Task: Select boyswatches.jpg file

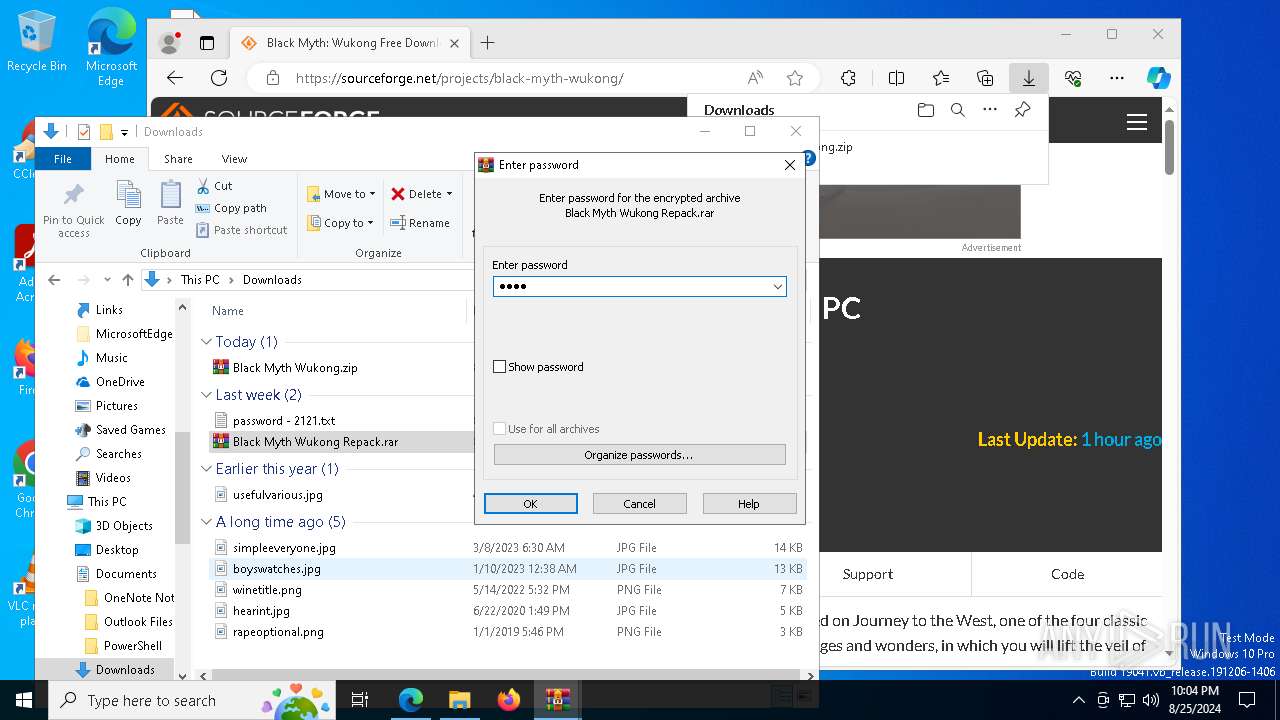Action: click(277, 569)
